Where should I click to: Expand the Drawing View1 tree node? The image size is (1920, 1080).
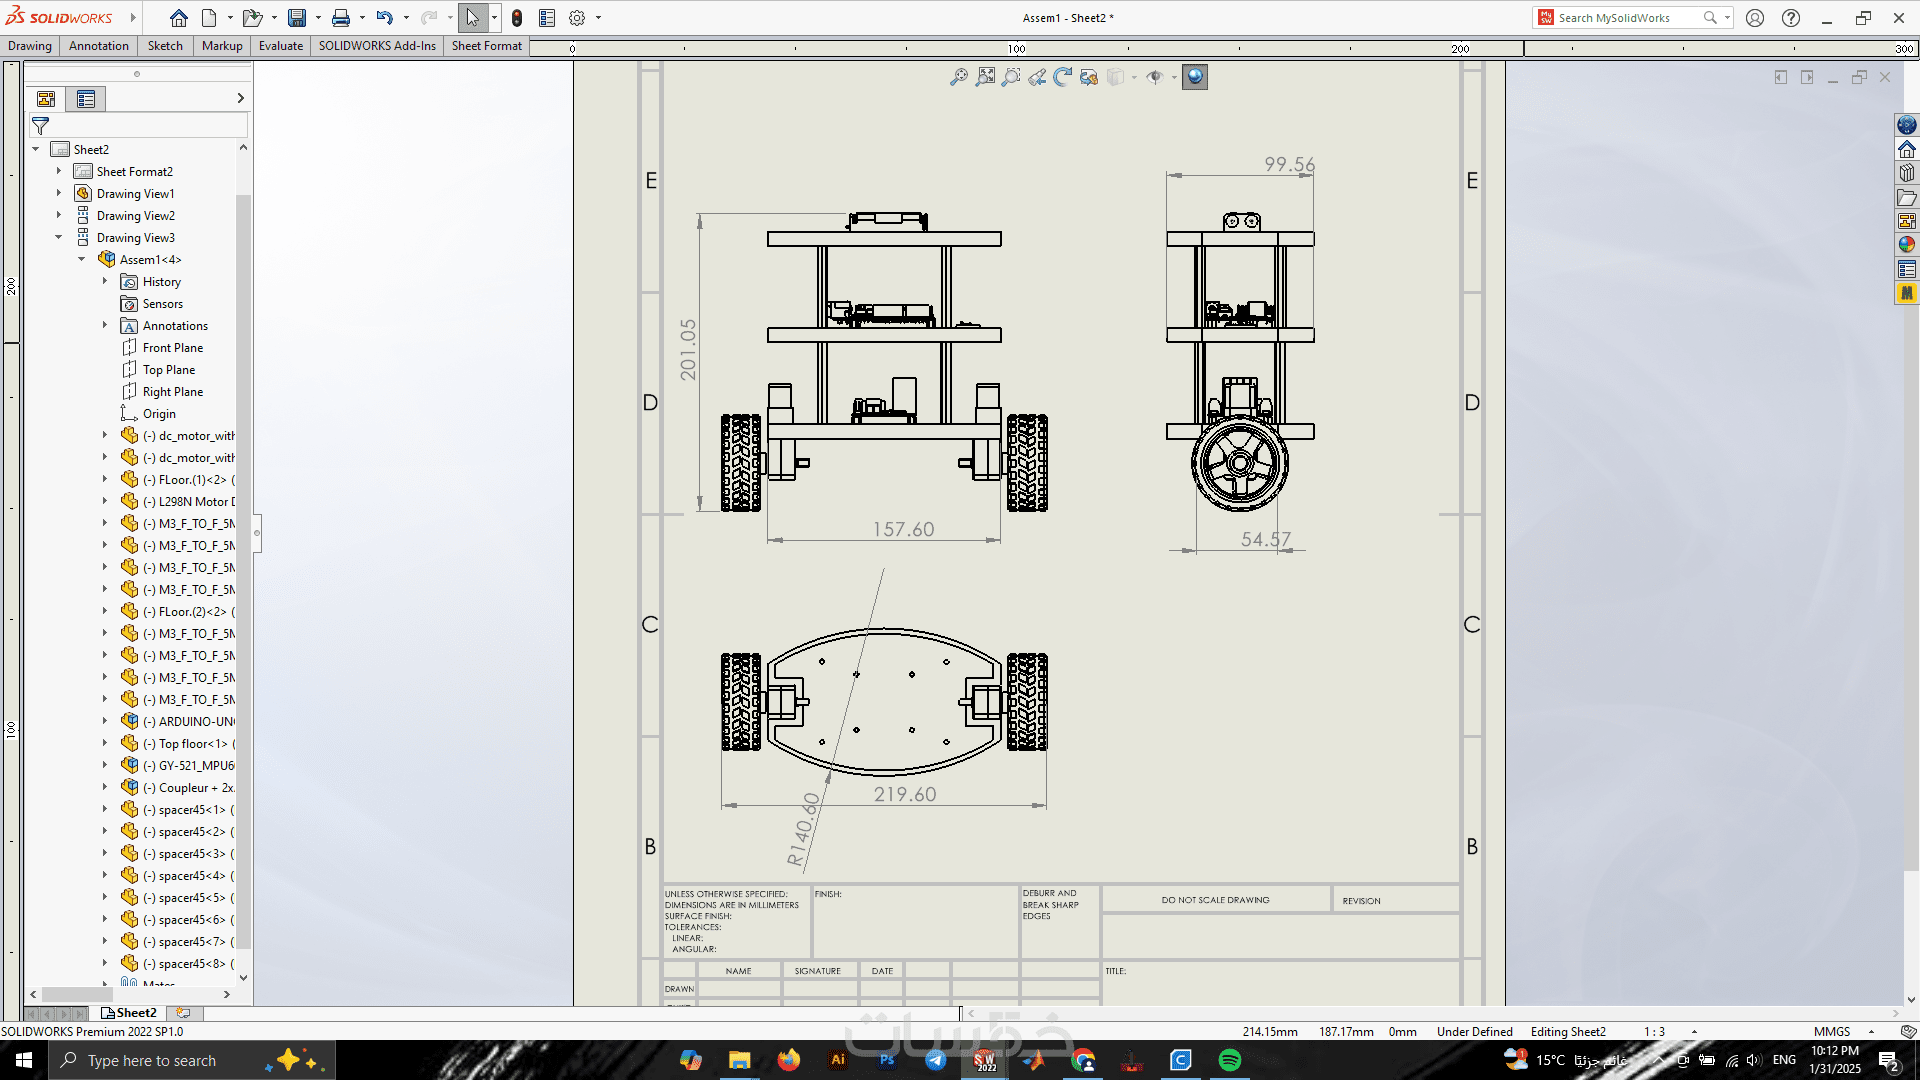(x=58, y=193)
